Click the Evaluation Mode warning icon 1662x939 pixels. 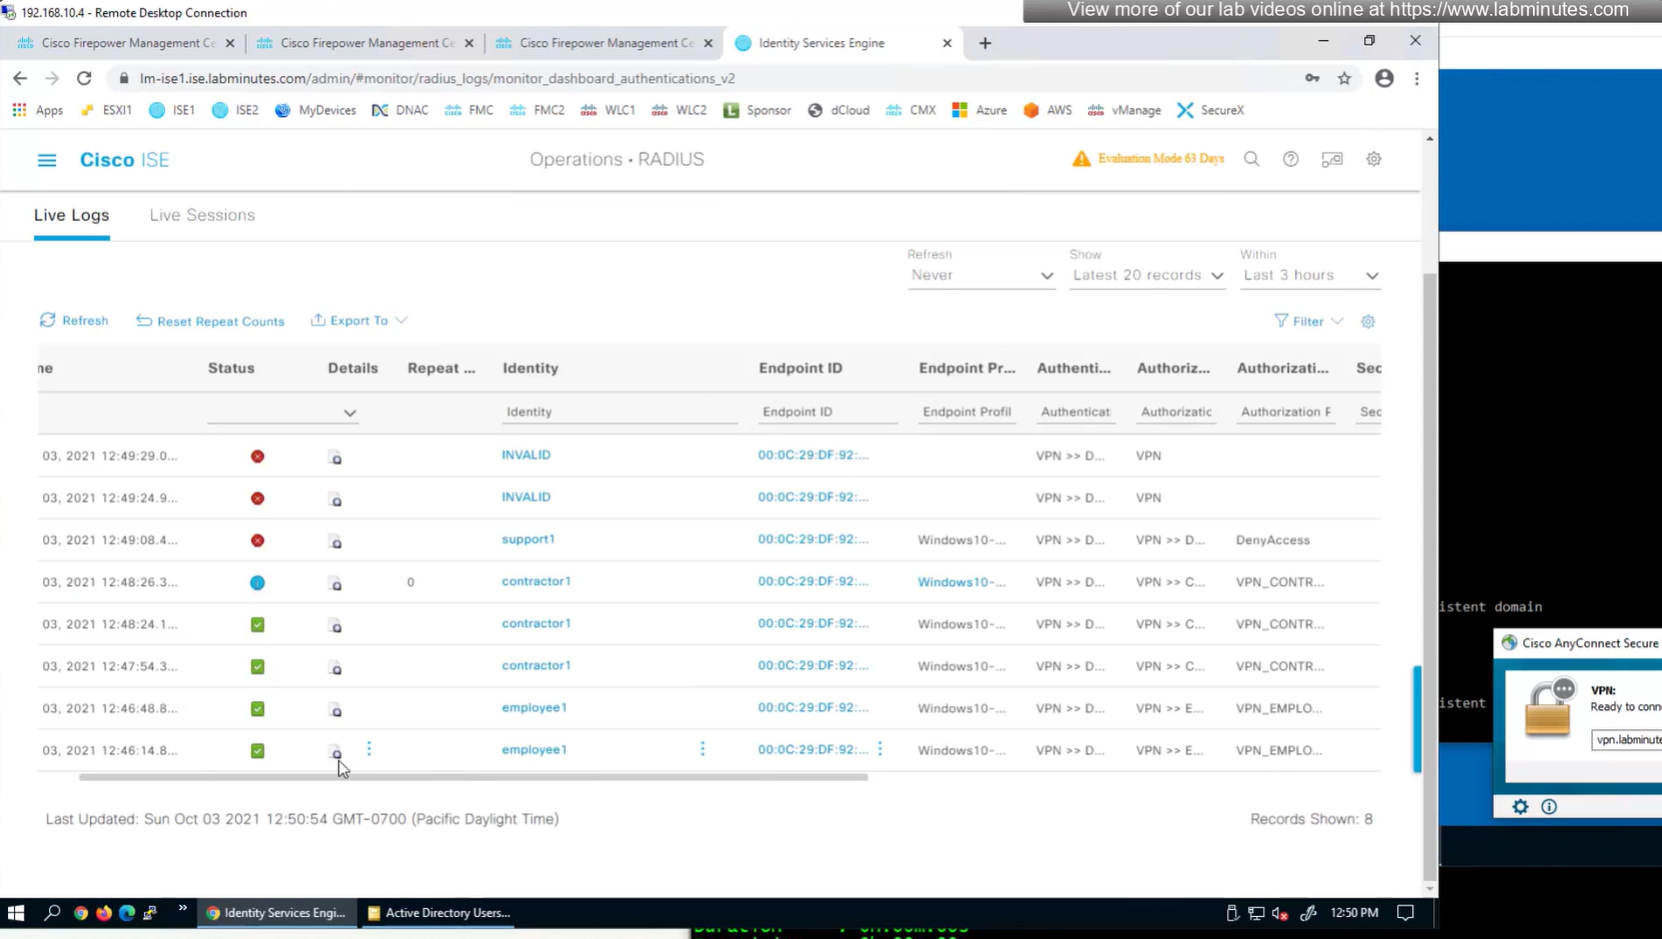pos(1081,159)
